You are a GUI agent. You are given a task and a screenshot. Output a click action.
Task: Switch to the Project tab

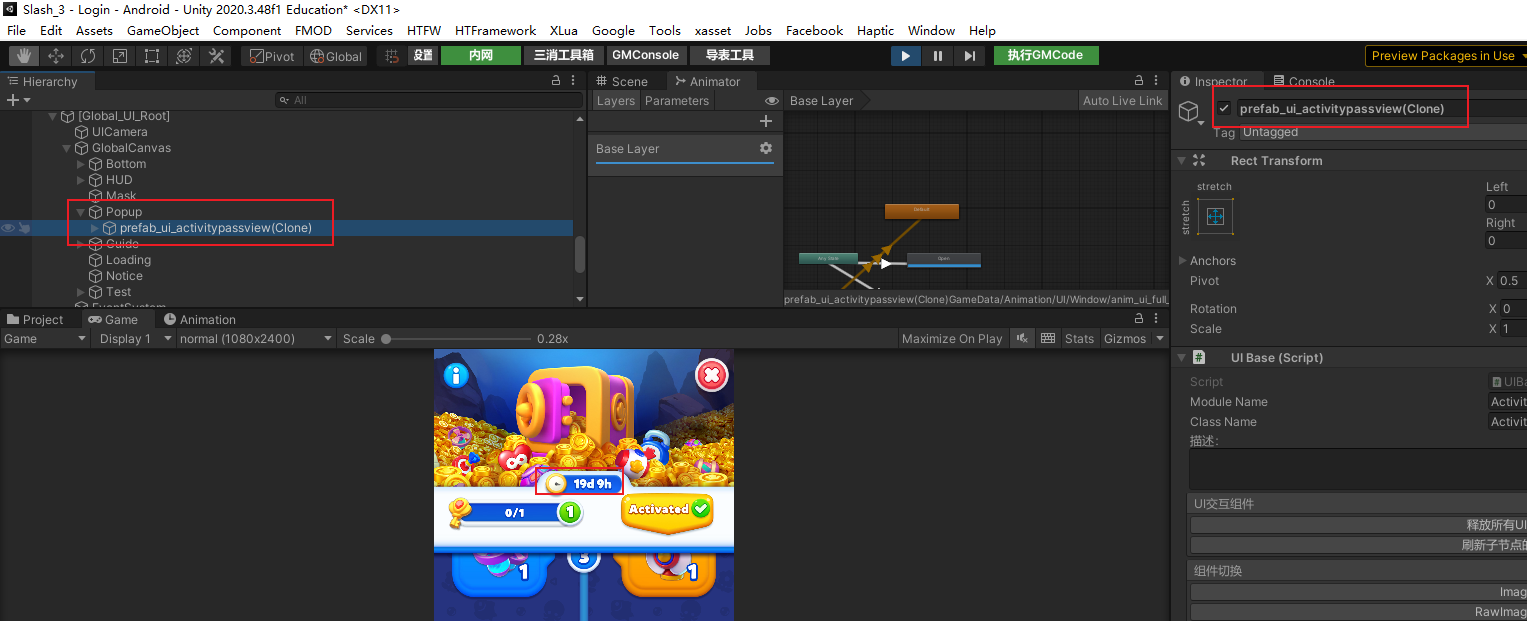[x=35, y=319]
